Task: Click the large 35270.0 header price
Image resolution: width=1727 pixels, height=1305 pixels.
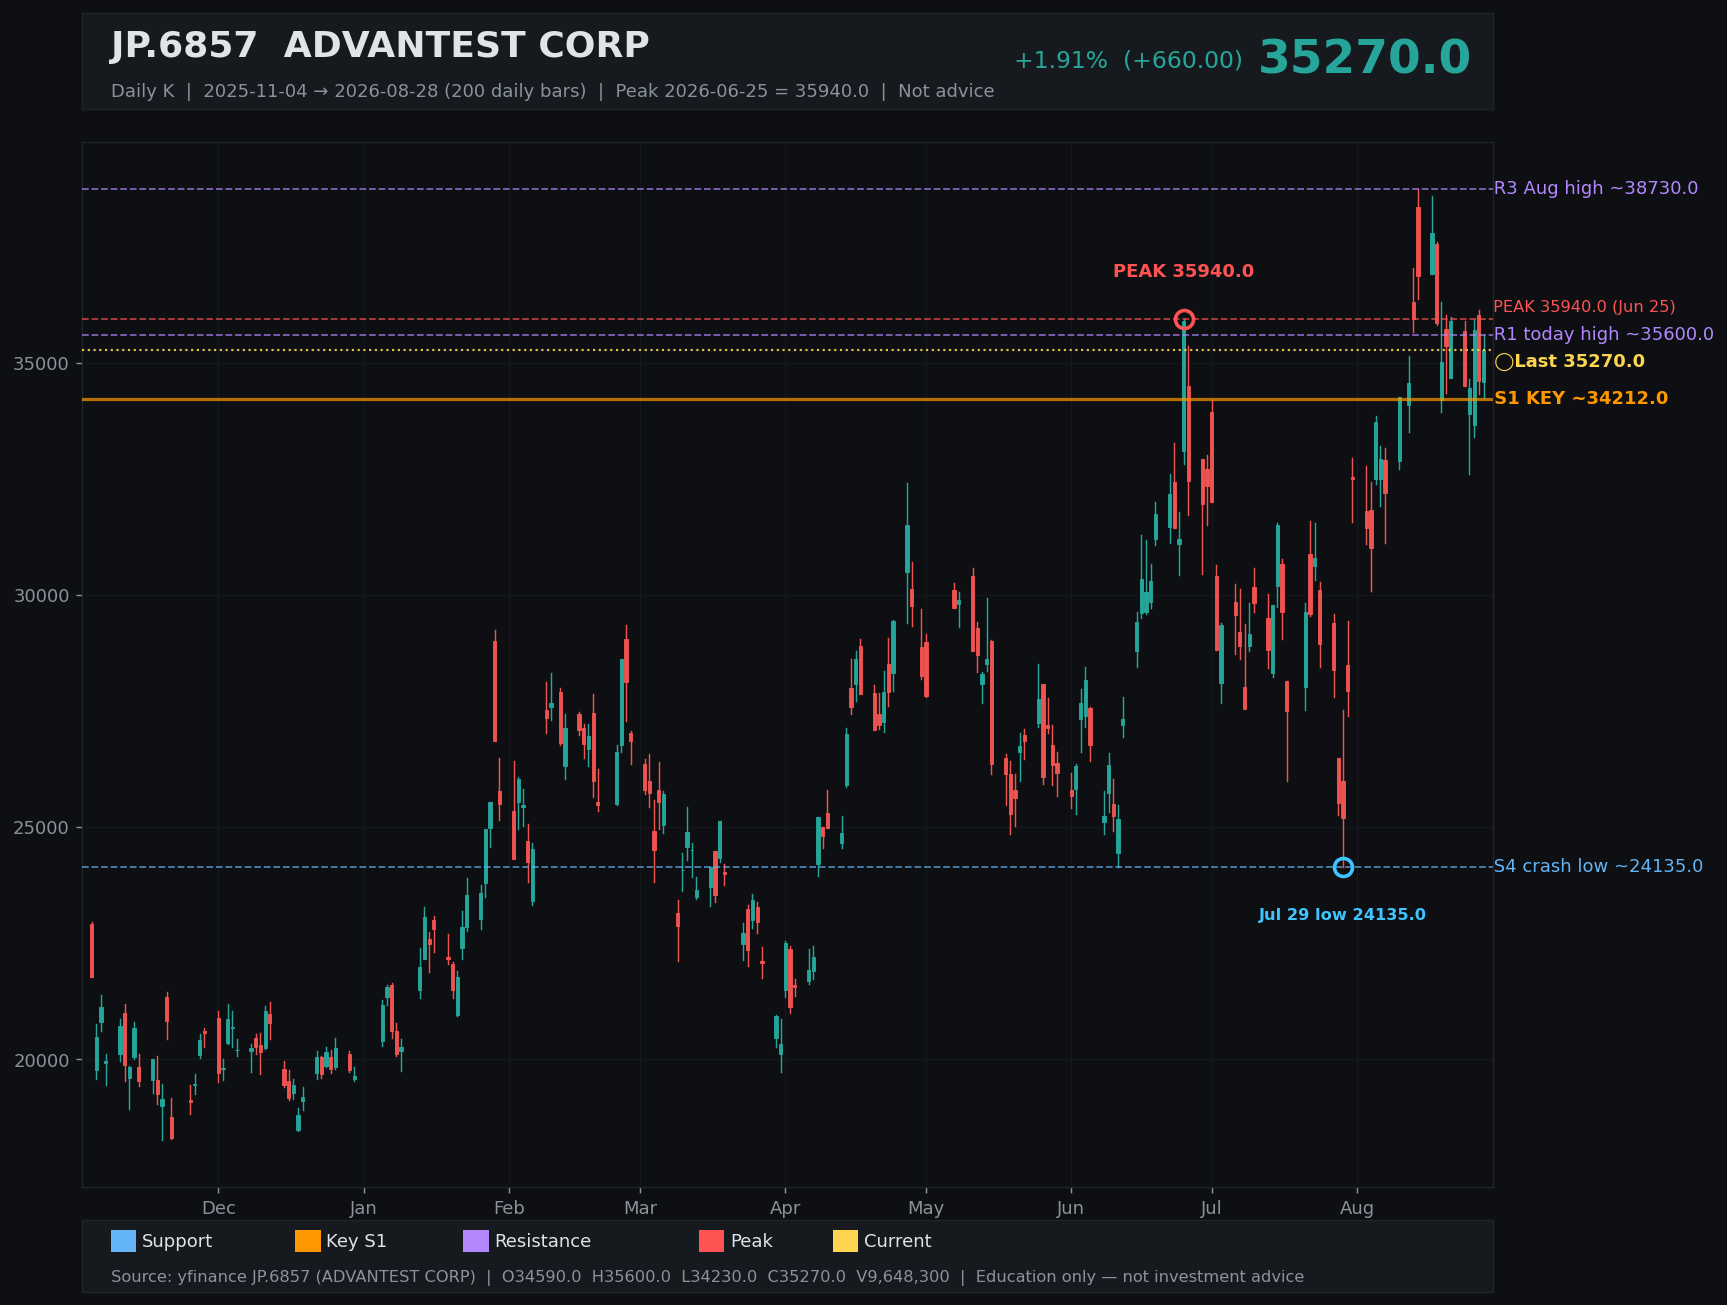Action: 1364,58
